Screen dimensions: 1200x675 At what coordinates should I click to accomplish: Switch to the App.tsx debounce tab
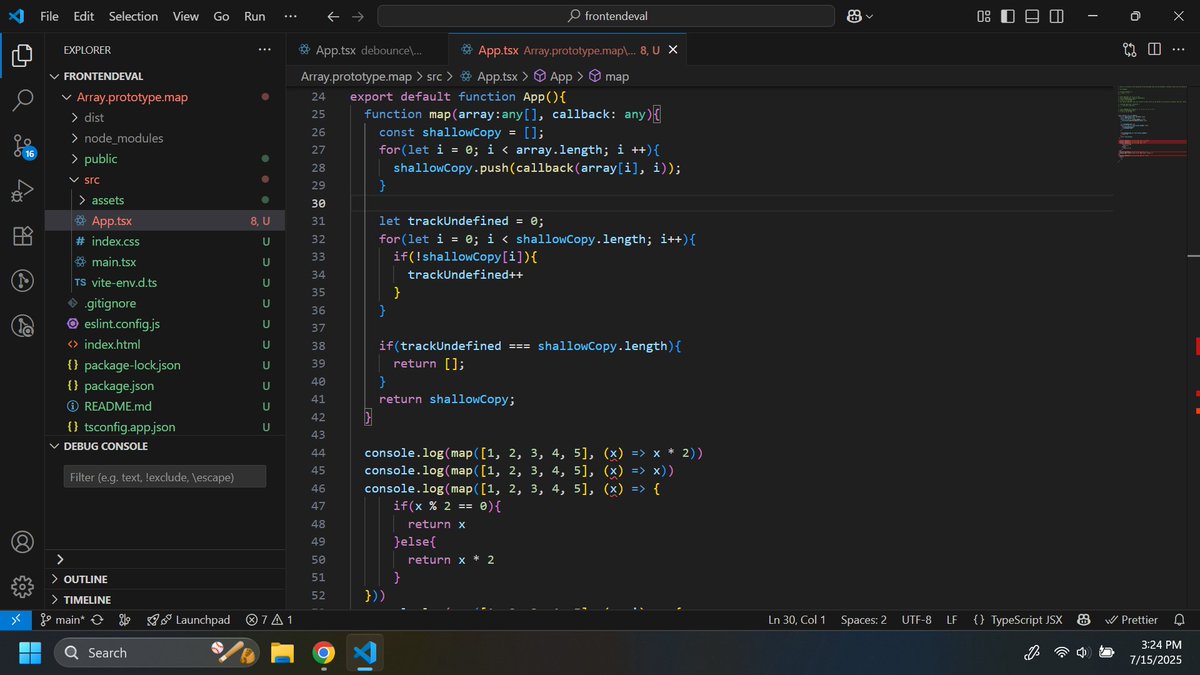tap(367, 50)
